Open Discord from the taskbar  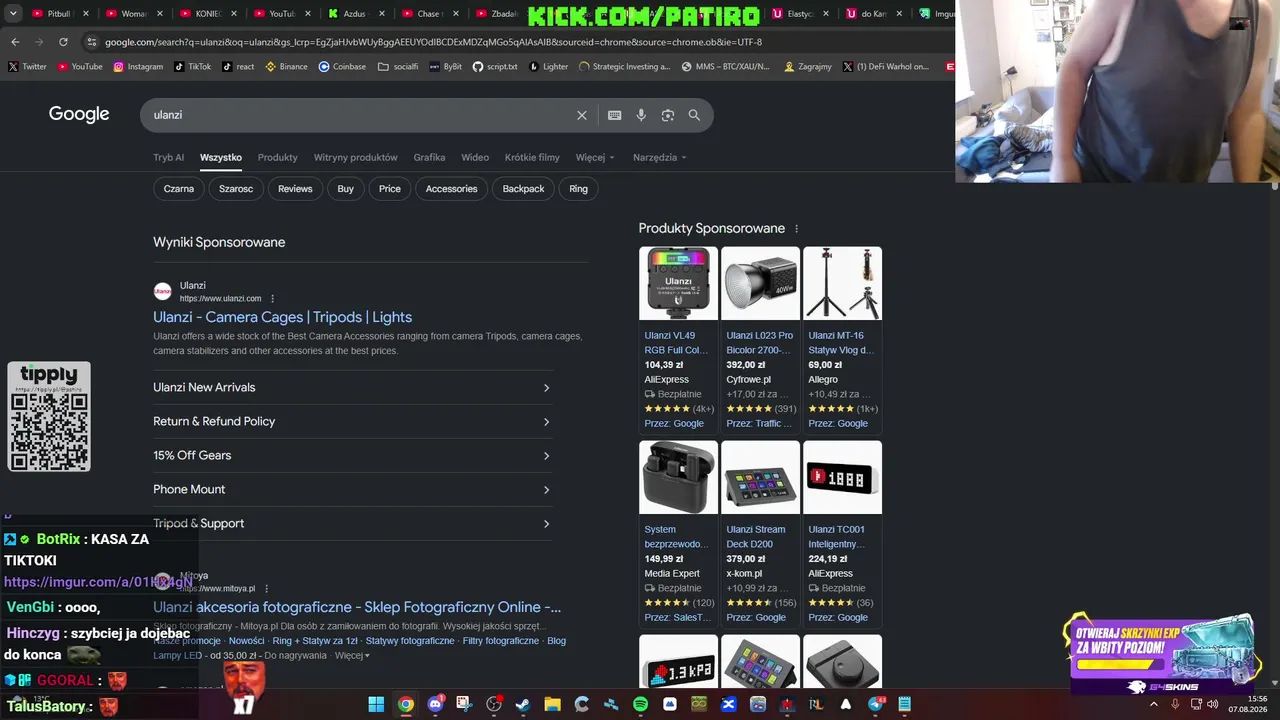[x=435, y=704]
